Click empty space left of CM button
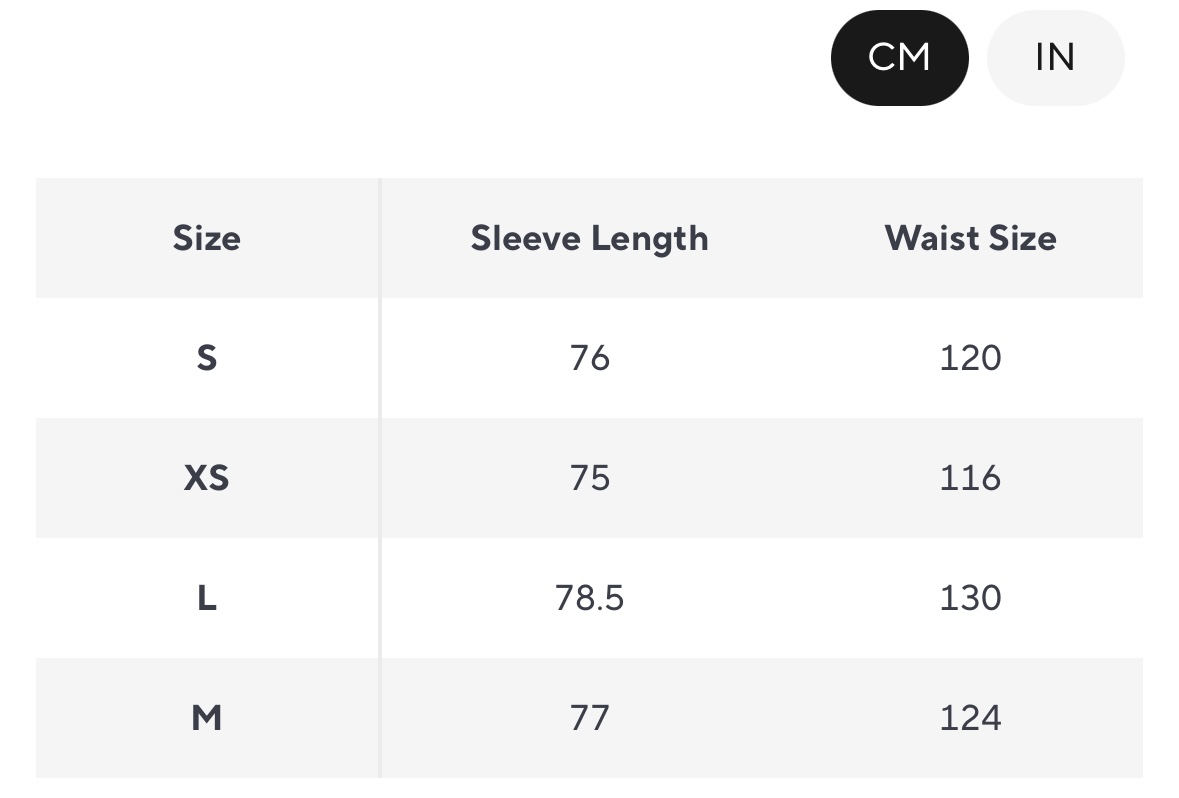1179x798 pixels. click(x=500, y=58)
